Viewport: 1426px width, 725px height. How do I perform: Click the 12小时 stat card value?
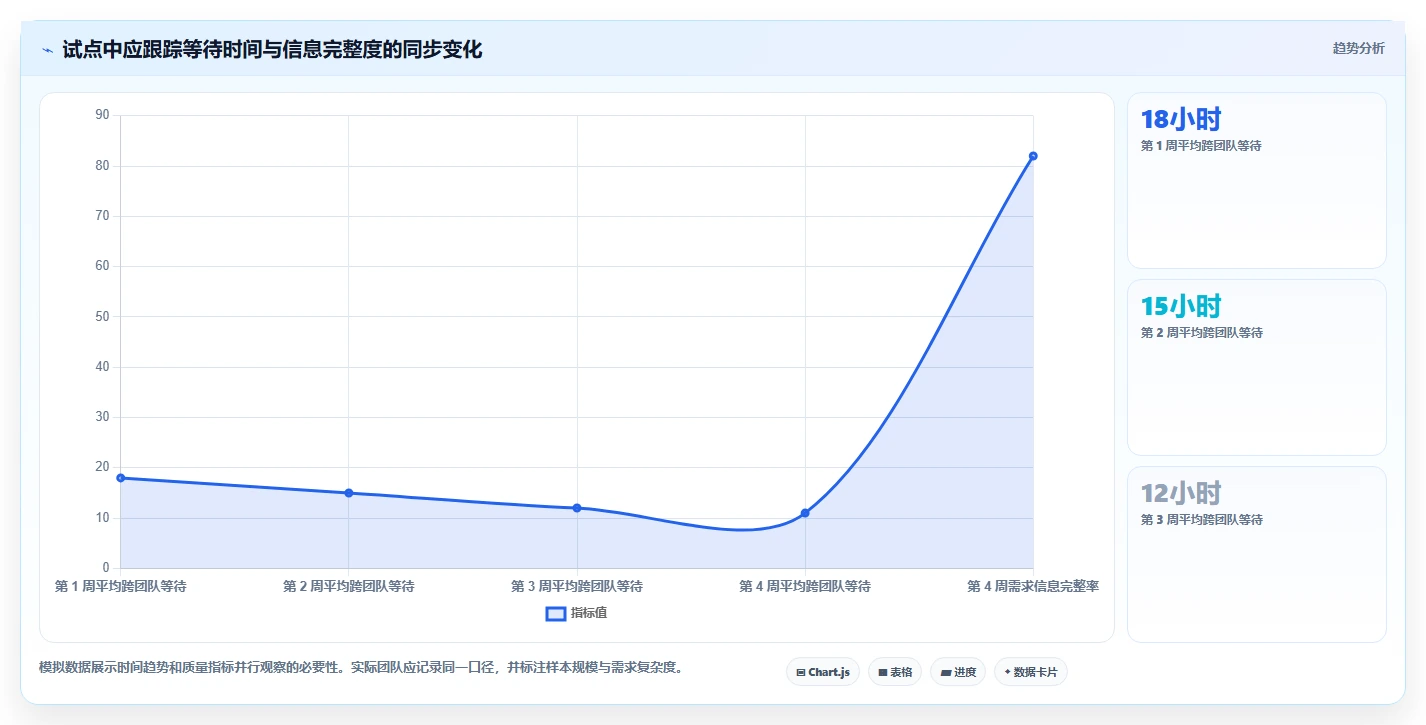(1181, 493)
